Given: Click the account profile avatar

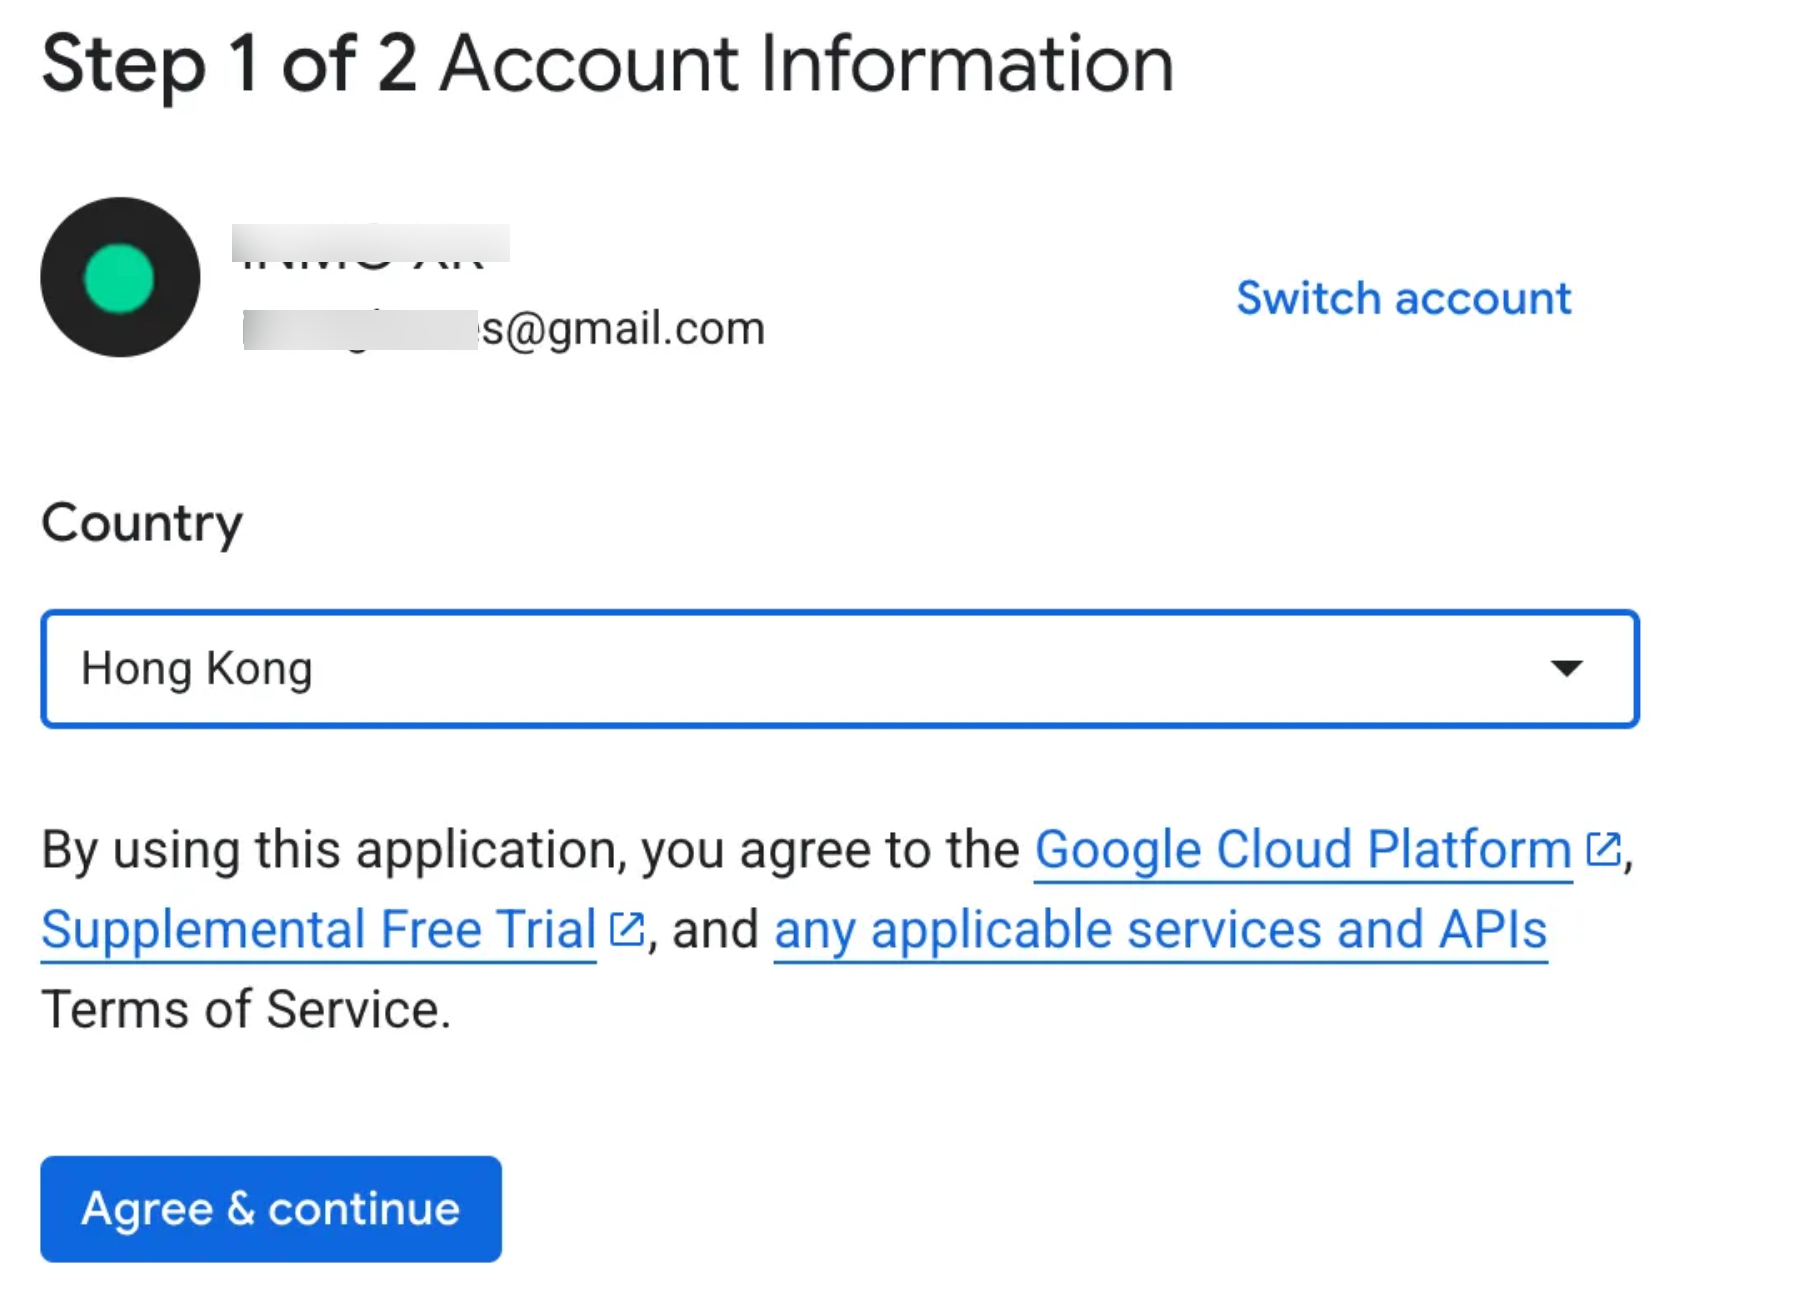Looking at the screenshot, I should (120, 277).
